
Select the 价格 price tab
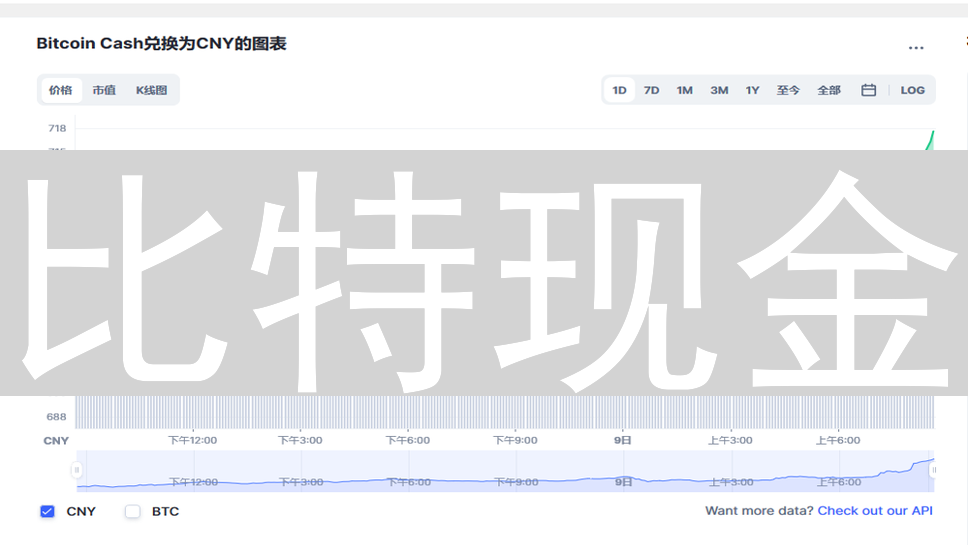[61, 90]
